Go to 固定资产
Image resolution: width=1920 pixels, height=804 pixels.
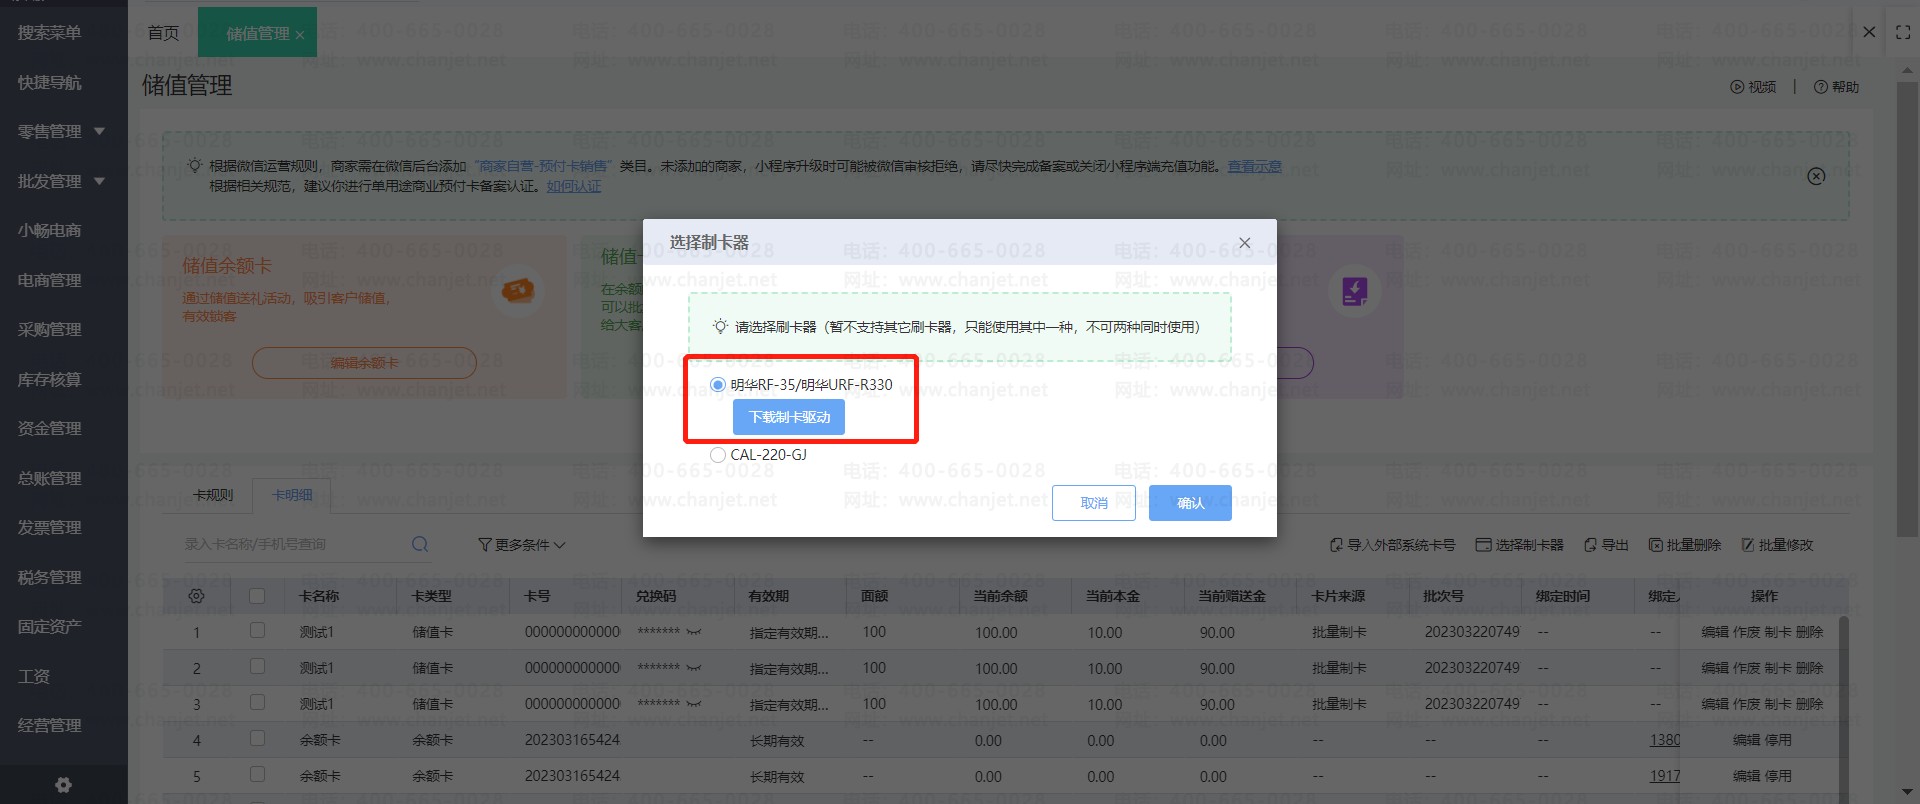(x=50, y=626)
